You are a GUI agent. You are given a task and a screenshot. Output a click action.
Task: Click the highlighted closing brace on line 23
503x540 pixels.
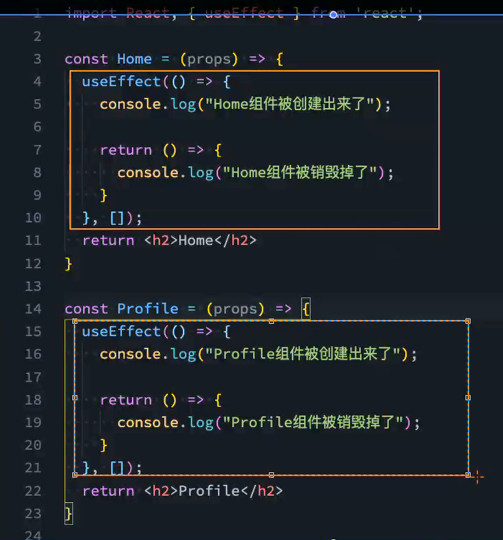point(69,514)
